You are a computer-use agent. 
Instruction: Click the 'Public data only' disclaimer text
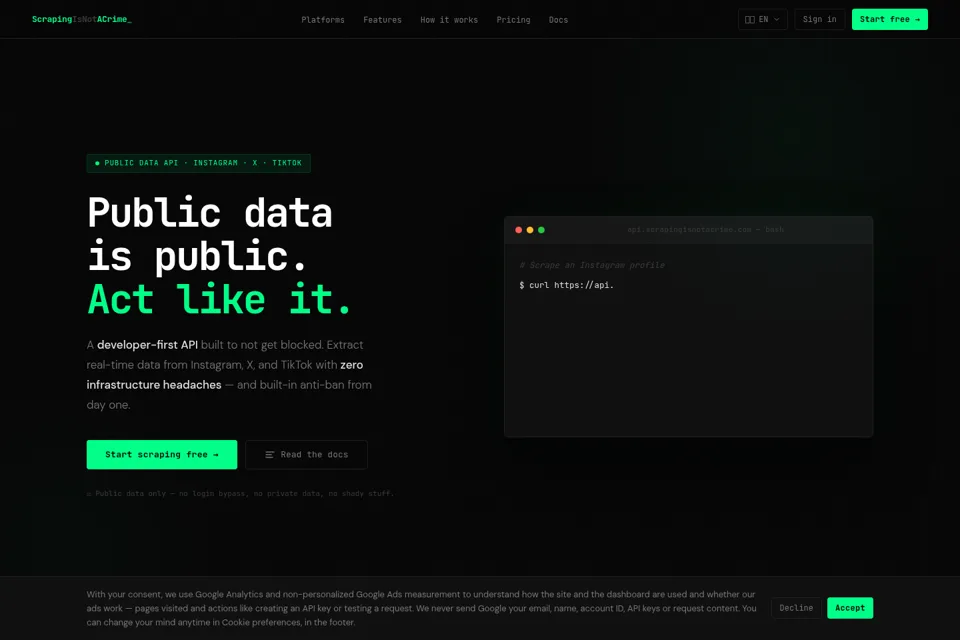[240, 493]
